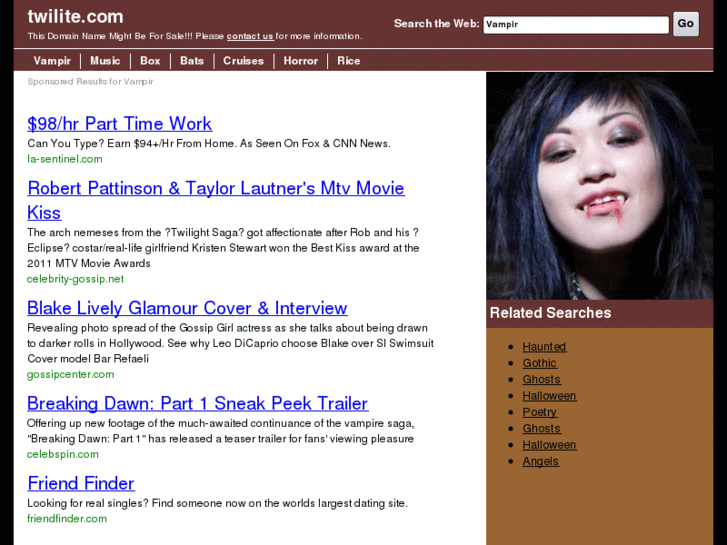Image resolution: width=727 pixels, height=545 pixels.
Task: Choose the Bats navigation item
Action: 192,61
